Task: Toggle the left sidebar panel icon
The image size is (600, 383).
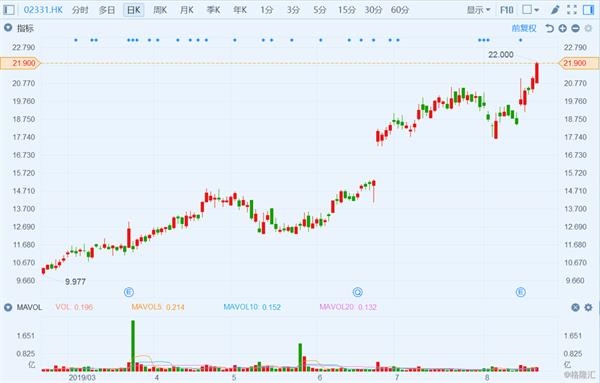Action: 9,10
